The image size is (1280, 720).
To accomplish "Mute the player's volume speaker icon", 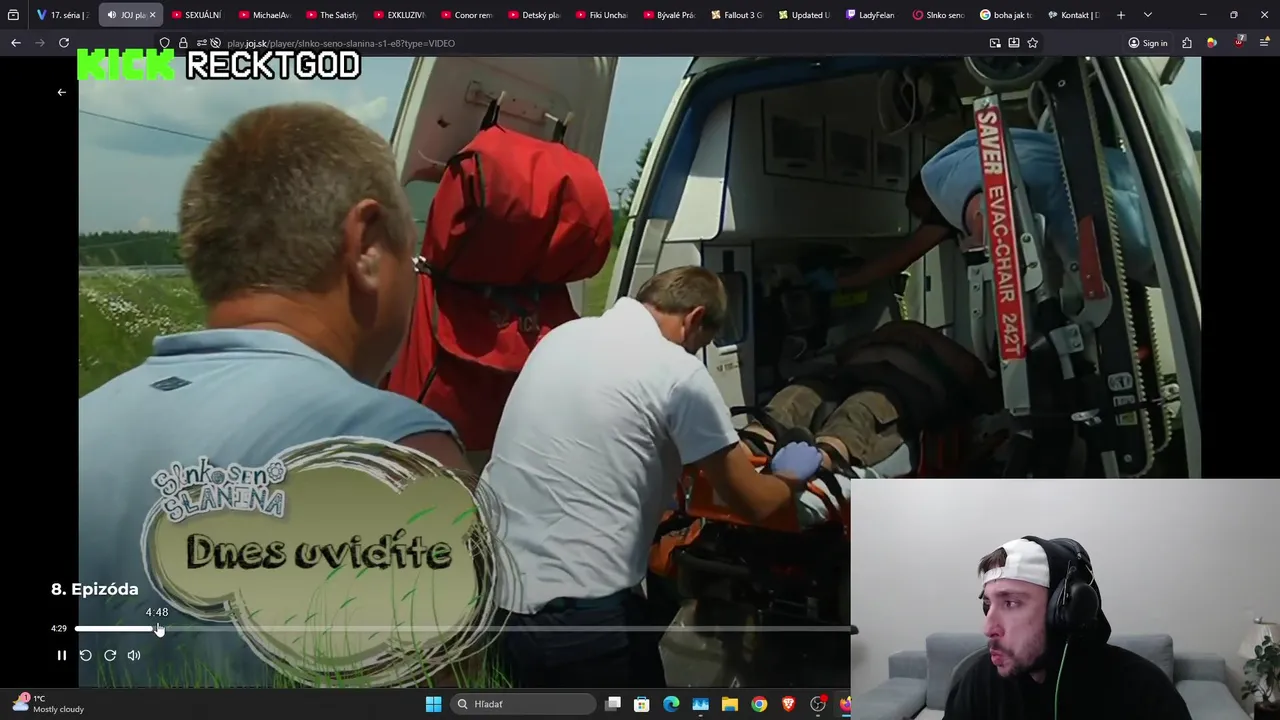I will [x=134, y=655].
